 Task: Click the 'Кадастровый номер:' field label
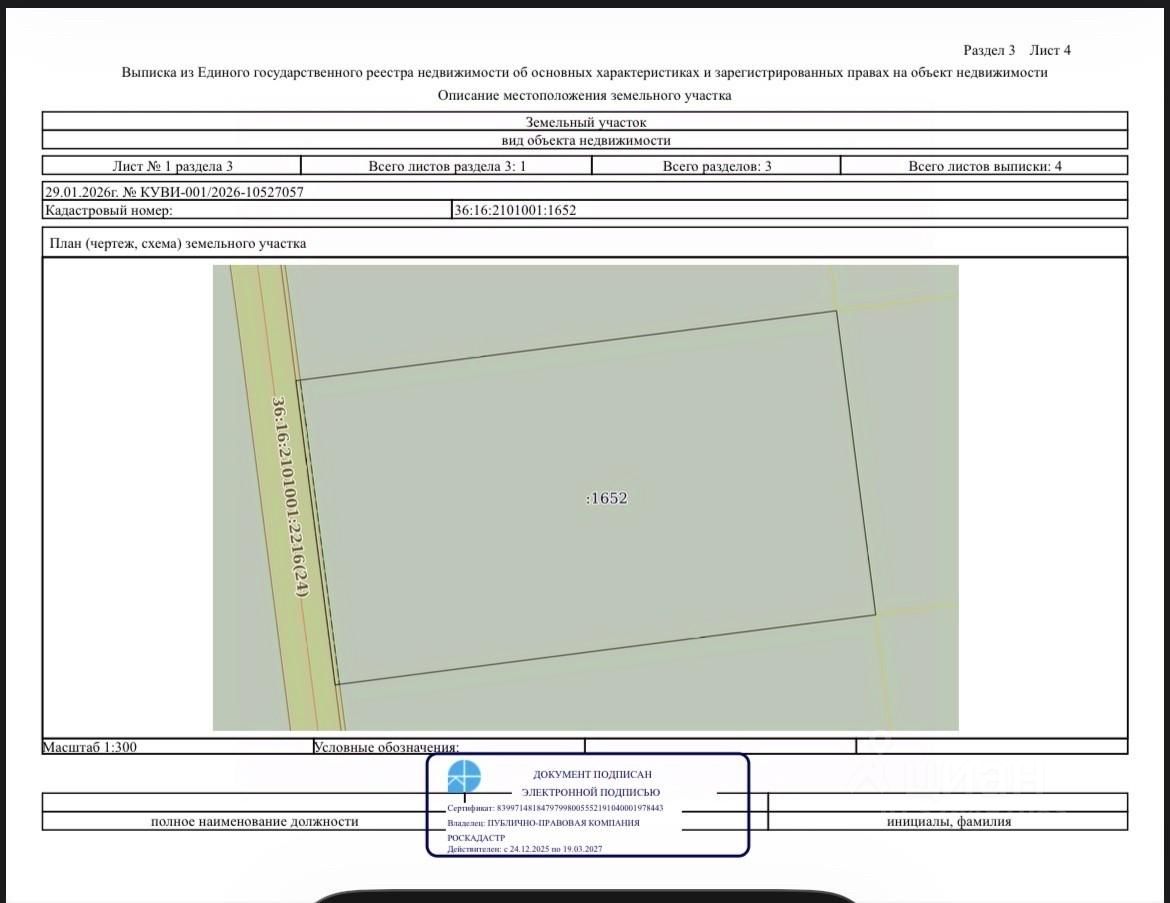click(x=109, y=210)
